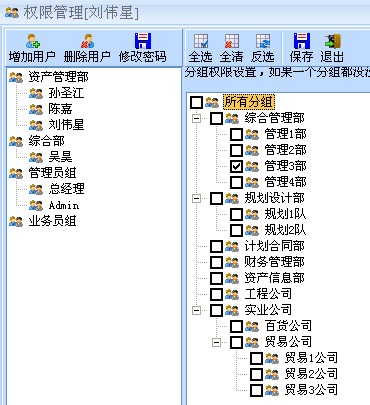The width and height of the screenshot is (370, 405).
Task: Select user 陈嘉 in the tree
Action: [60, 109]
